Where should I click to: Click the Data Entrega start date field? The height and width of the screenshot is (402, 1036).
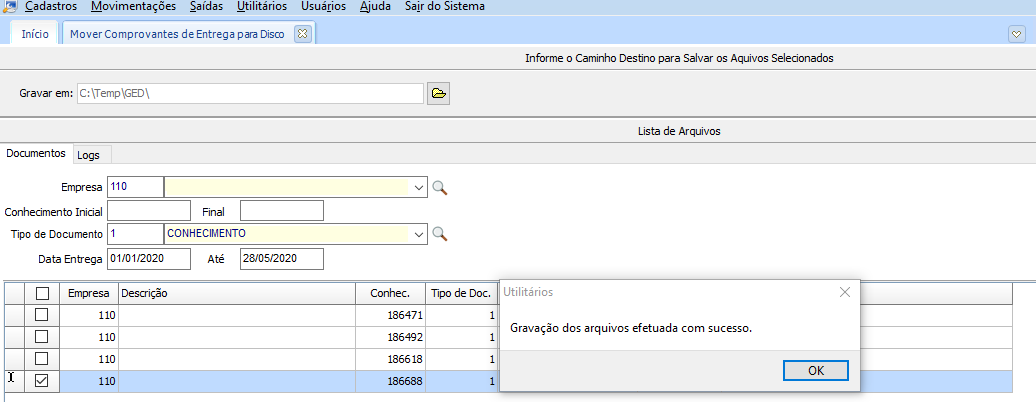[x=148, y=259]
